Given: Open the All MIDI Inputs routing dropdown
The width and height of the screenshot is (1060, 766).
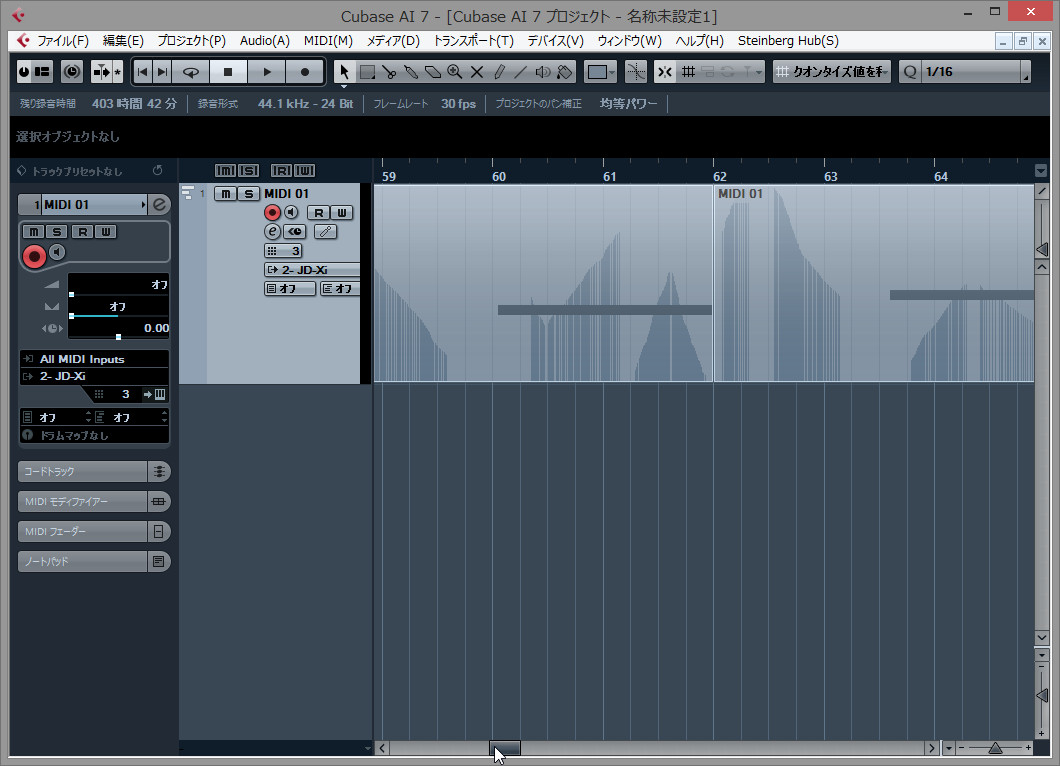Looking at the screenshot, I should (x=94, y=359).
